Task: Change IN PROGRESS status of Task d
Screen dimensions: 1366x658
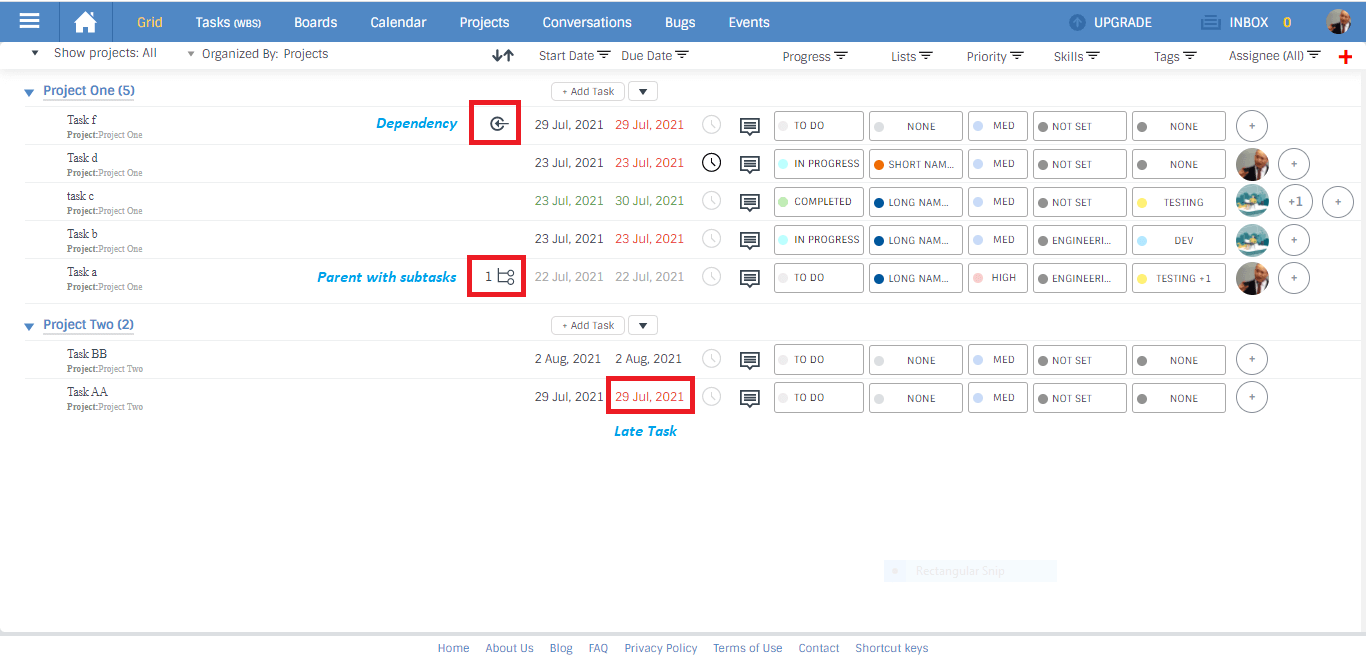Action: [819, 164]
